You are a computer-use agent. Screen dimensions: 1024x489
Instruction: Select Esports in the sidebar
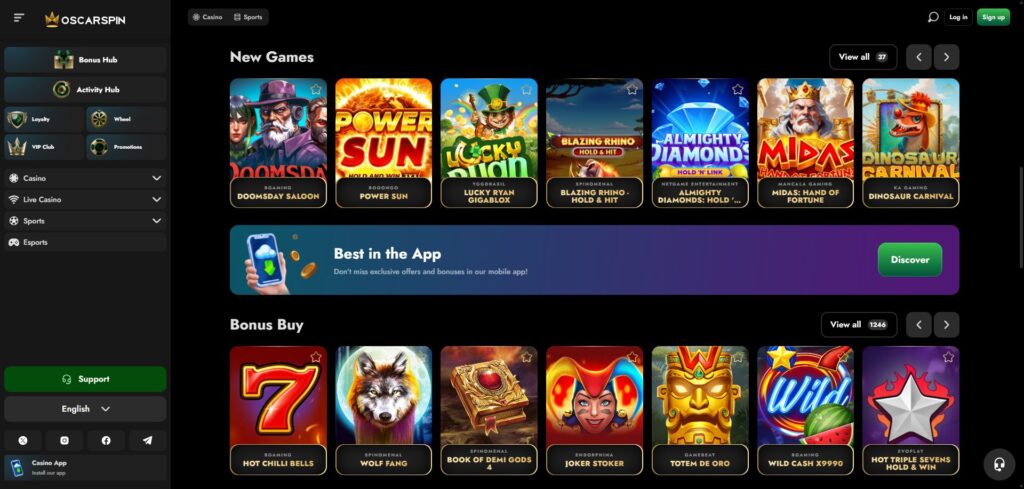tap(85, 242)
